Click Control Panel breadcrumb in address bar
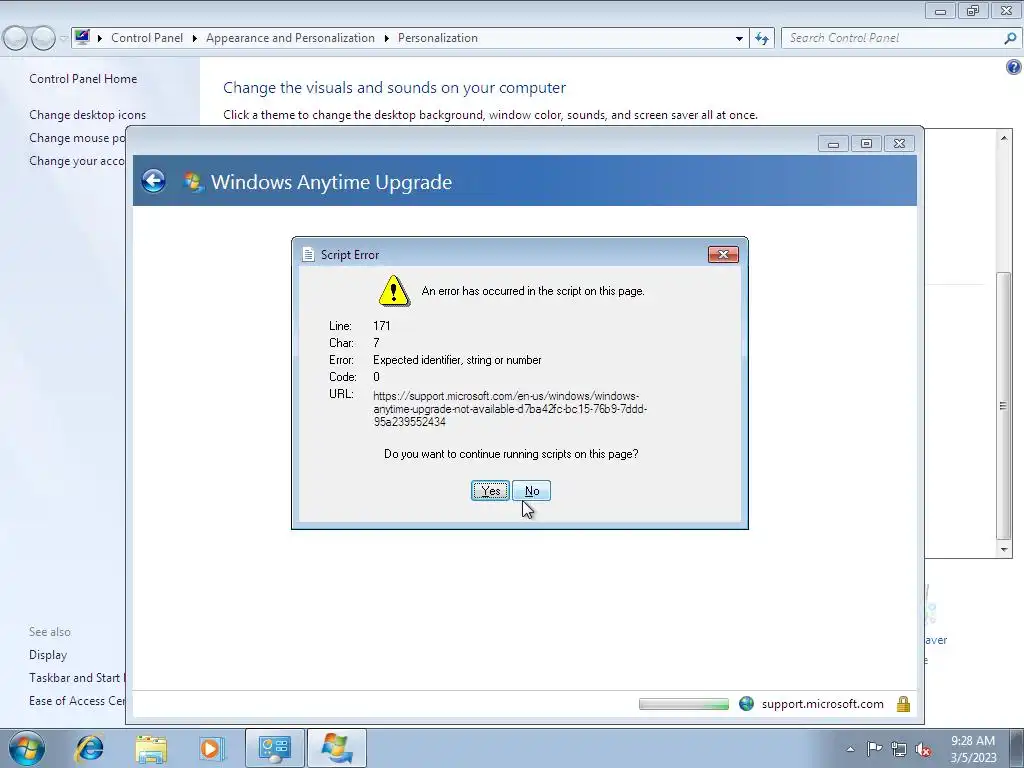This screenshot has width=1024, height=768. (x=147, y=38)
